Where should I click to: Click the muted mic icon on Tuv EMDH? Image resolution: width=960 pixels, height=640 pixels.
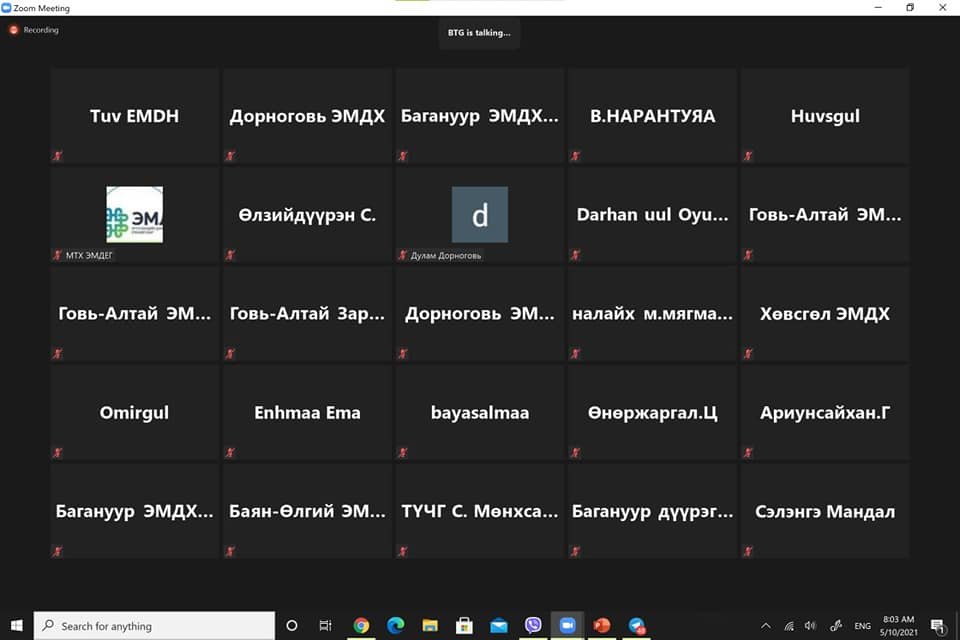point(58,156)
